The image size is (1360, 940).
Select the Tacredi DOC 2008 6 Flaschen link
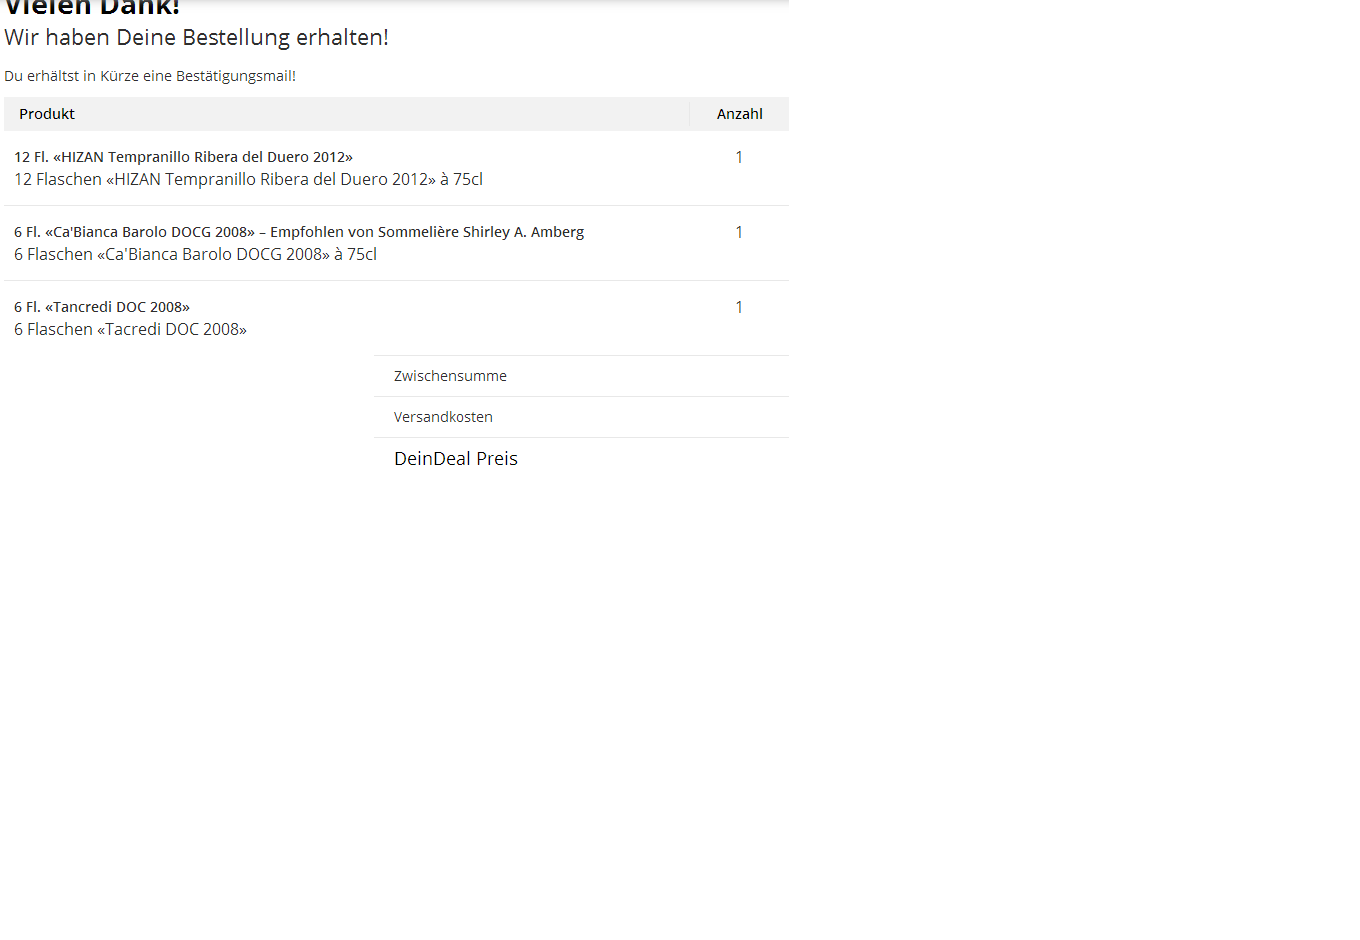(130, 330)
